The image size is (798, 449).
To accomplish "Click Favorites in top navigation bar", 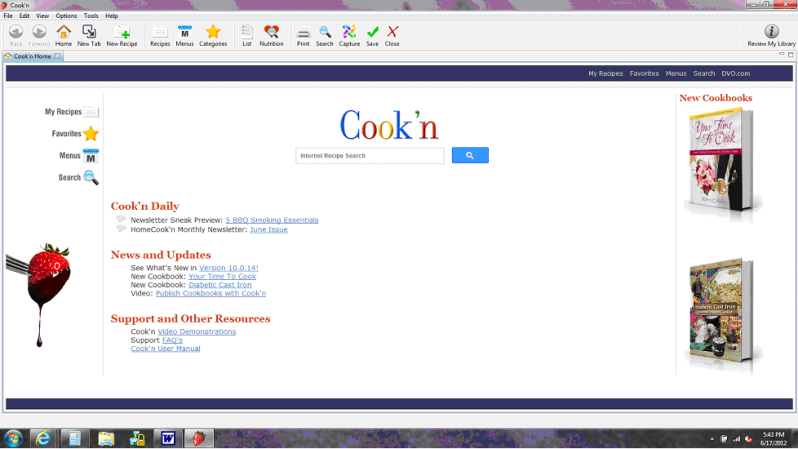I will (644, 73).
